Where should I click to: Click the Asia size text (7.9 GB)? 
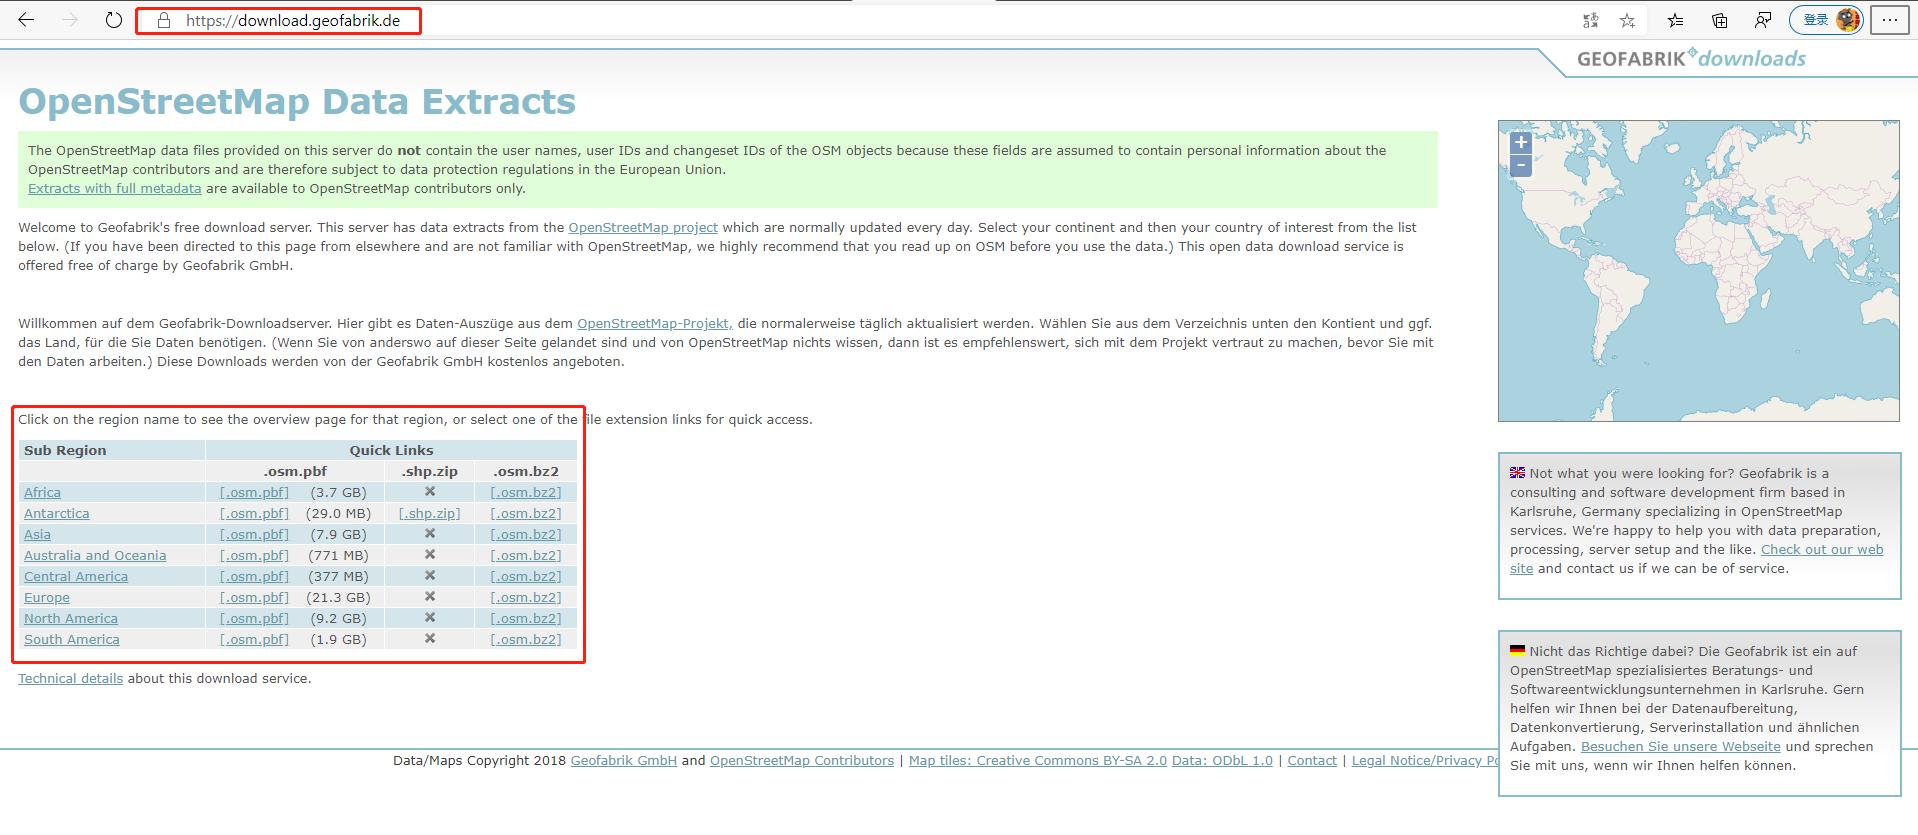point(339,534)
